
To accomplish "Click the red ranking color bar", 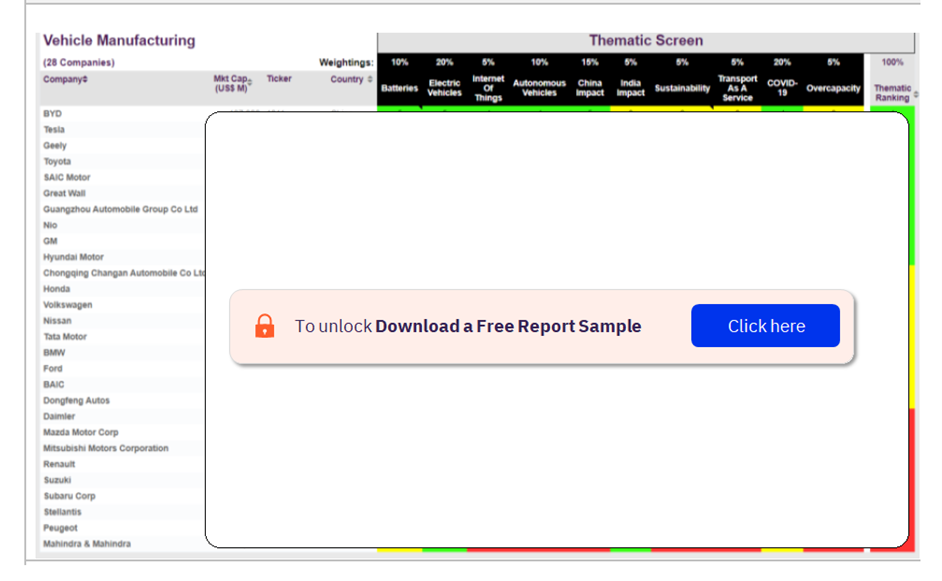I will 911,478.
